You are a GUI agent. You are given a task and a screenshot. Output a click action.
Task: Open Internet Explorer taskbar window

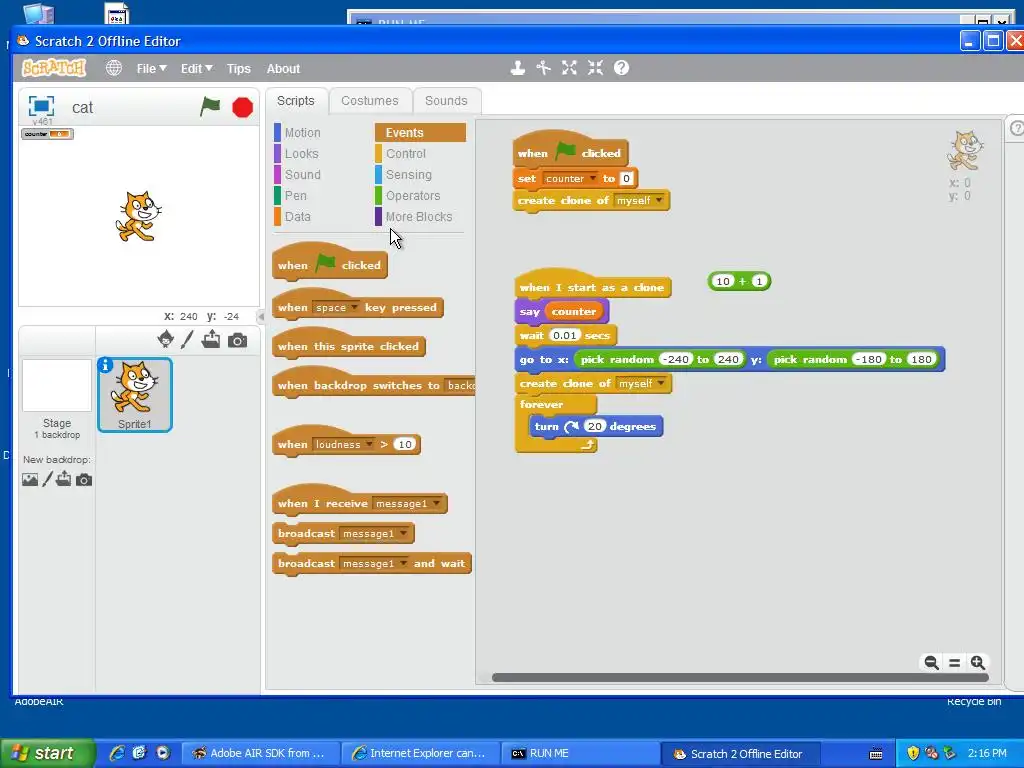pos(421,754)
